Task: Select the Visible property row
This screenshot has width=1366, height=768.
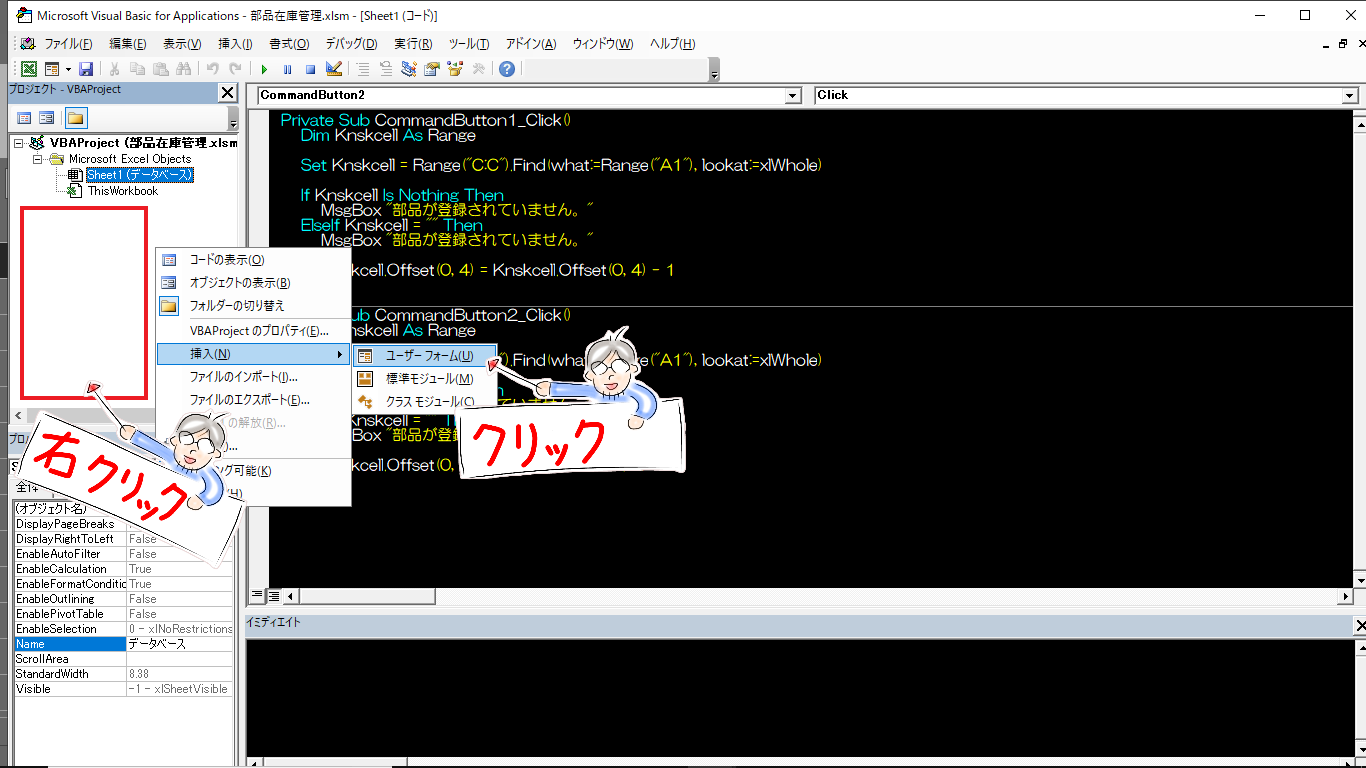Action: point(124,689)
